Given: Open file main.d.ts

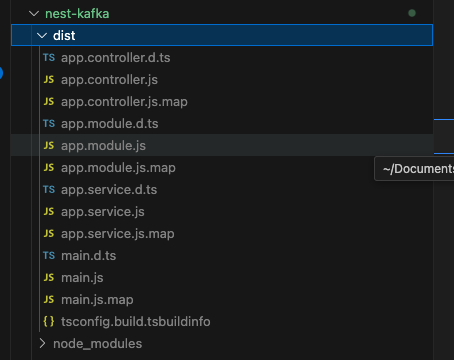Looking at the screenshot, I should (88, 256).
